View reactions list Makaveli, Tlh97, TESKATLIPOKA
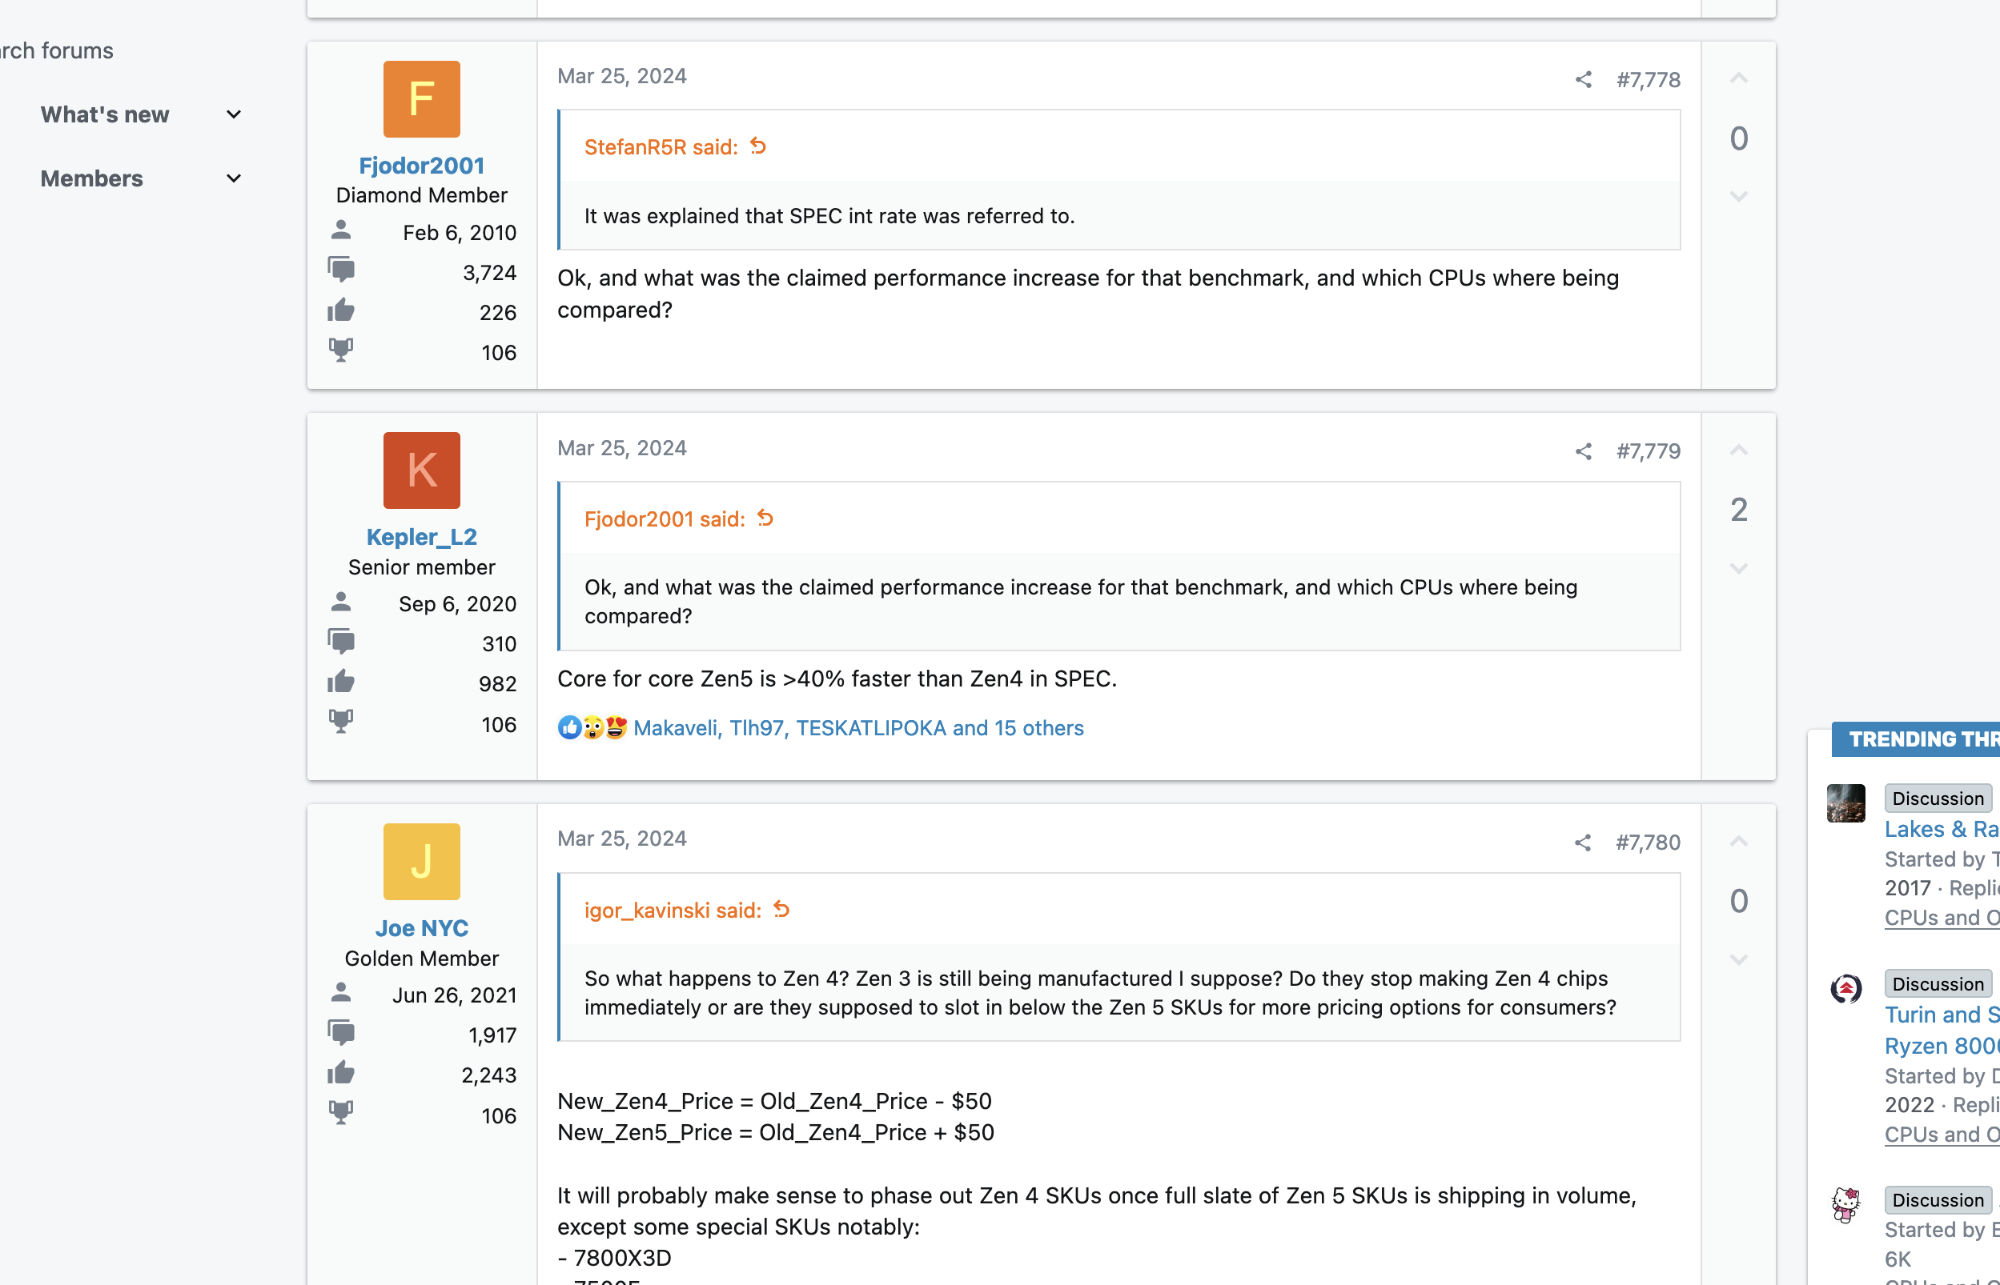 click(x=858, y=728)
